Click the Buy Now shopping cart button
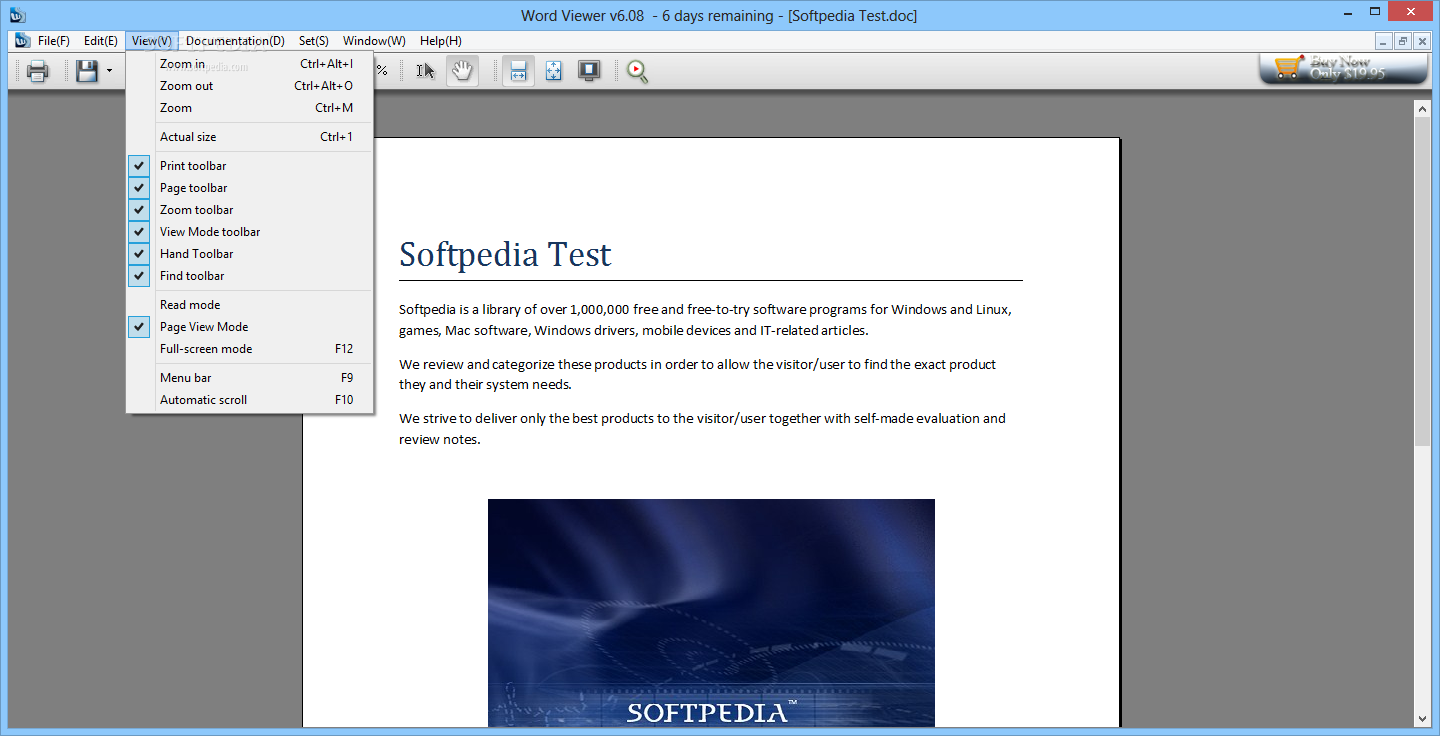Screen dimensions: 1440x736 point(1344,68)
